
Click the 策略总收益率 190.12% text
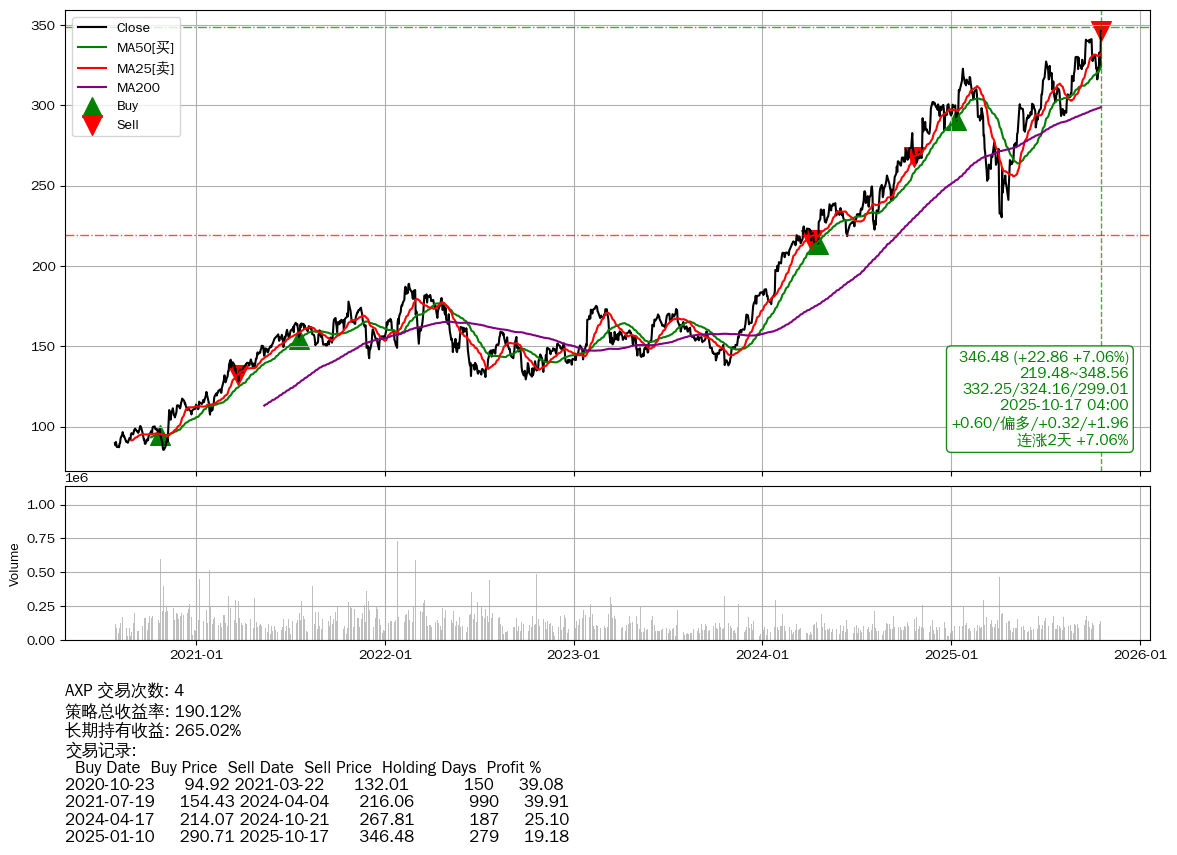click(153, 711)
